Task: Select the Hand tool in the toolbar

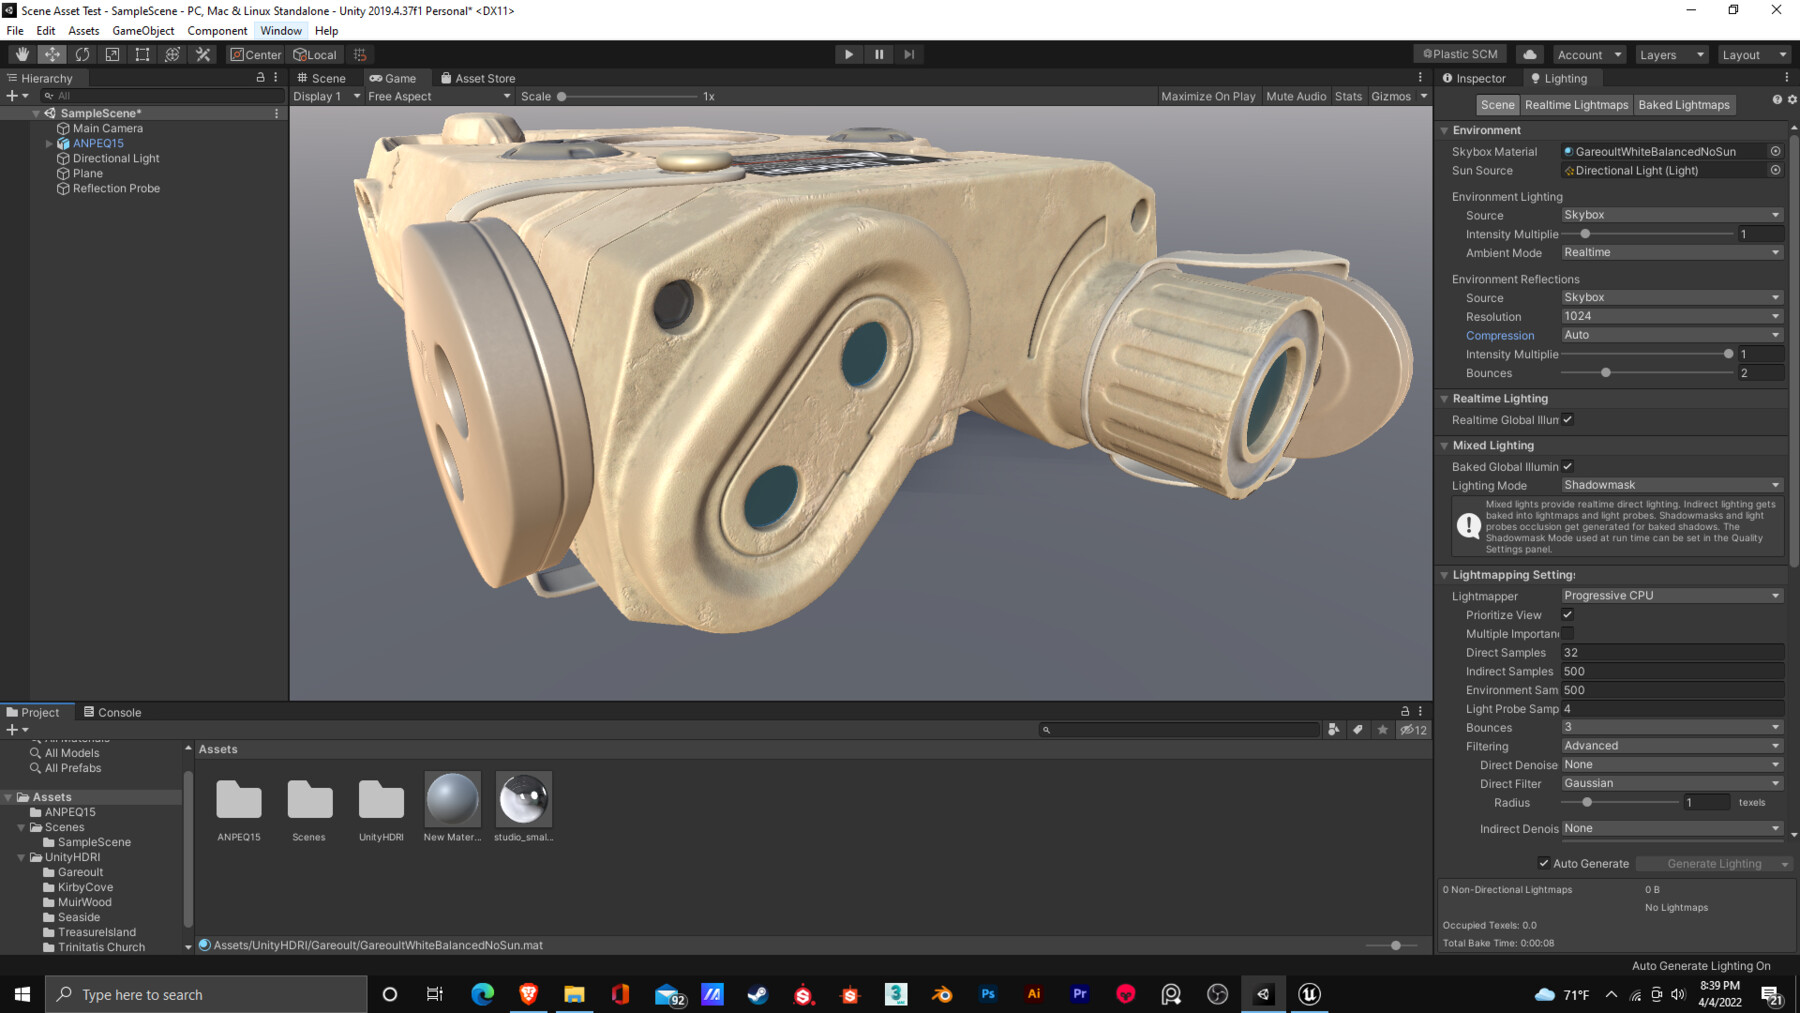Action: point(21,54)
